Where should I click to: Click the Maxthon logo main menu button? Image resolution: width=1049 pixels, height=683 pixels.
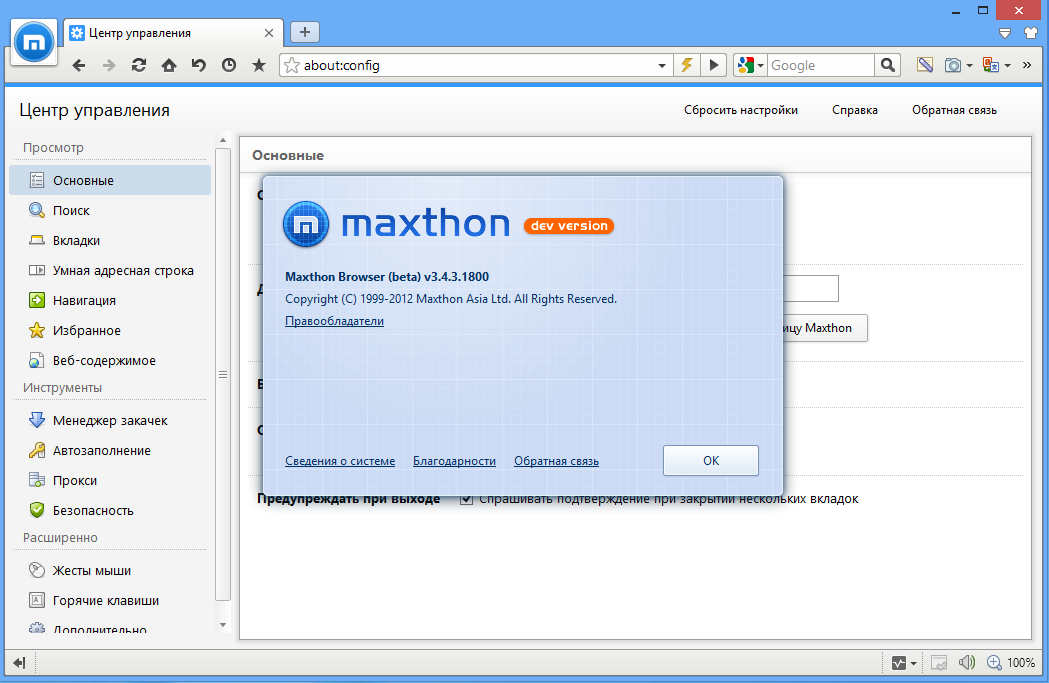point(35,41)
